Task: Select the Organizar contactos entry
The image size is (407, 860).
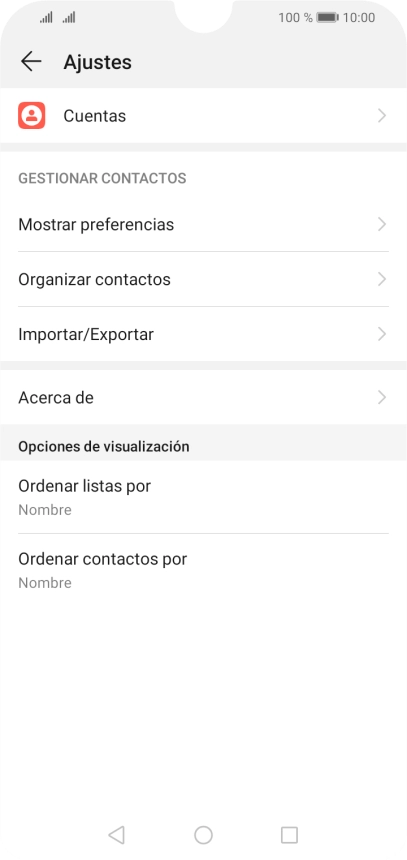Action: click(x=204, y=279)
